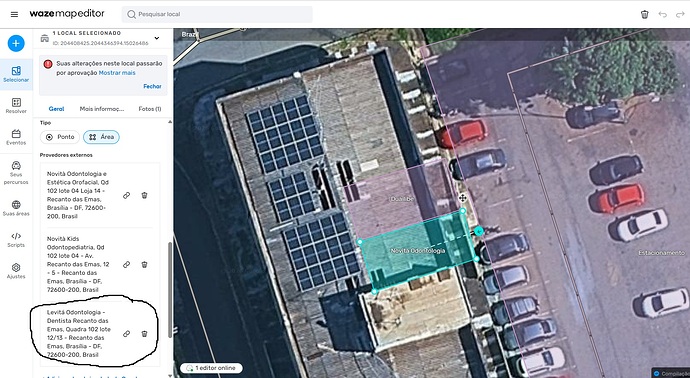Undo the last edit

coord(662,15)
